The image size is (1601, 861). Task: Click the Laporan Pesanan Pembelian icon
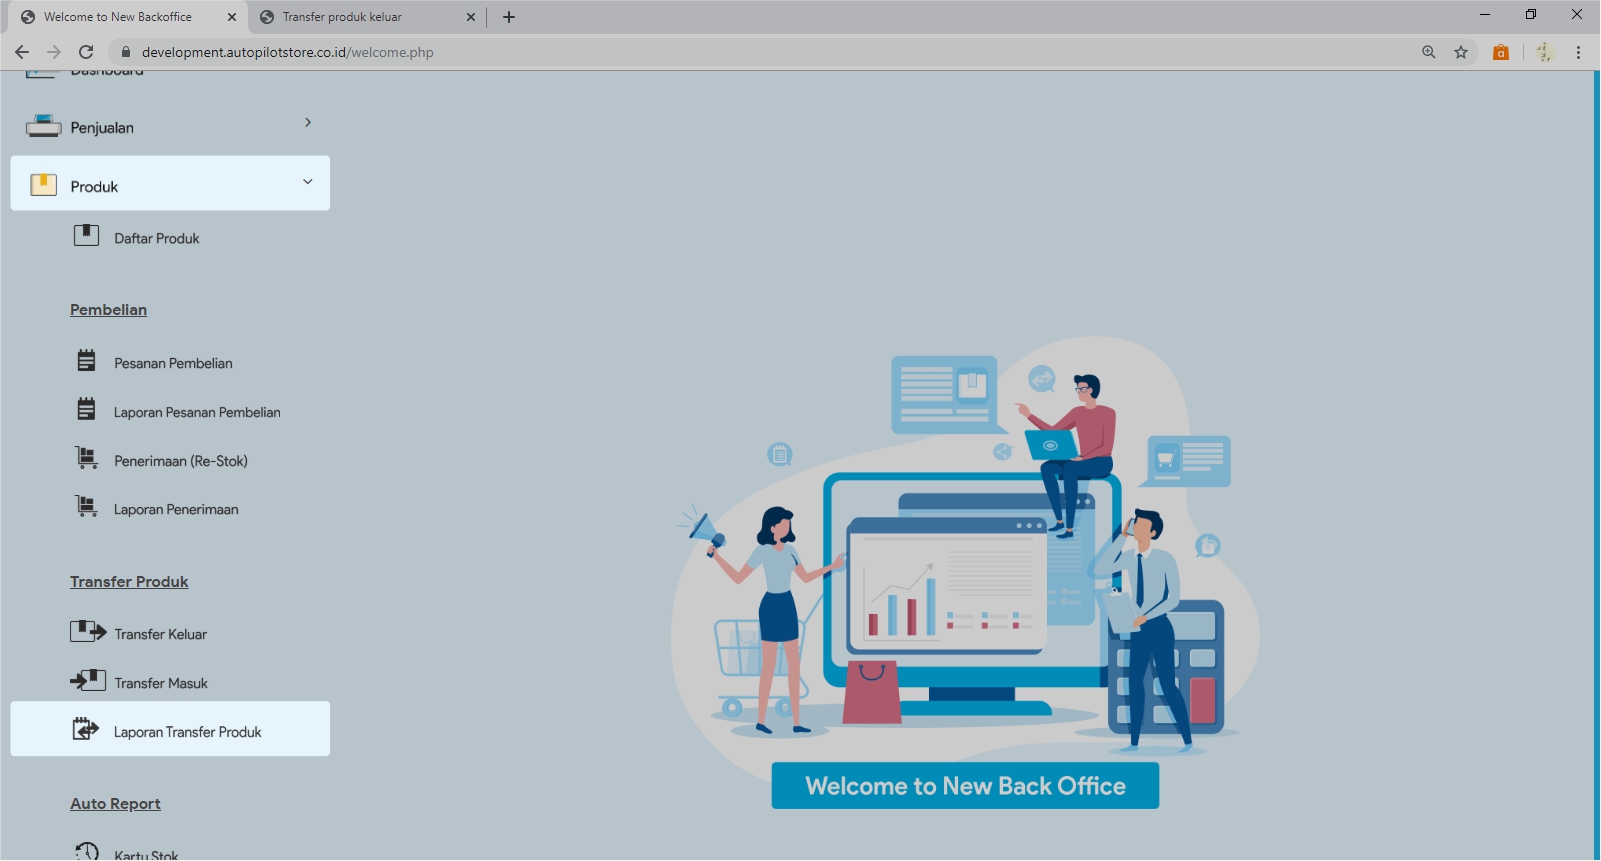87,410
